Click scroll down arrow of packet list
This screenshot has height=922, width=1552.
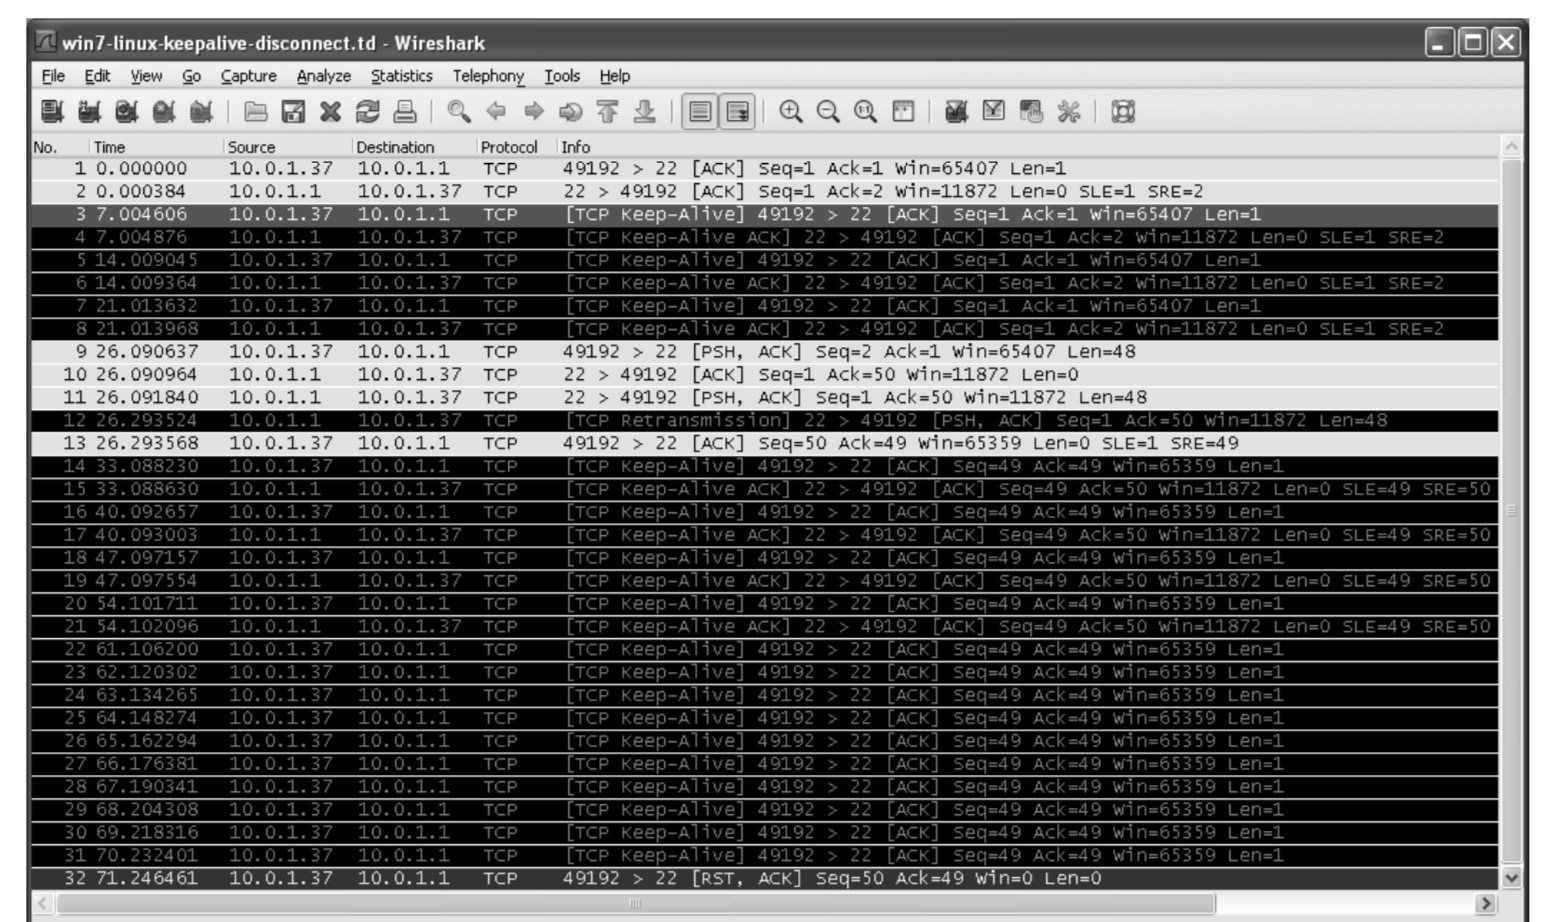1511,878
